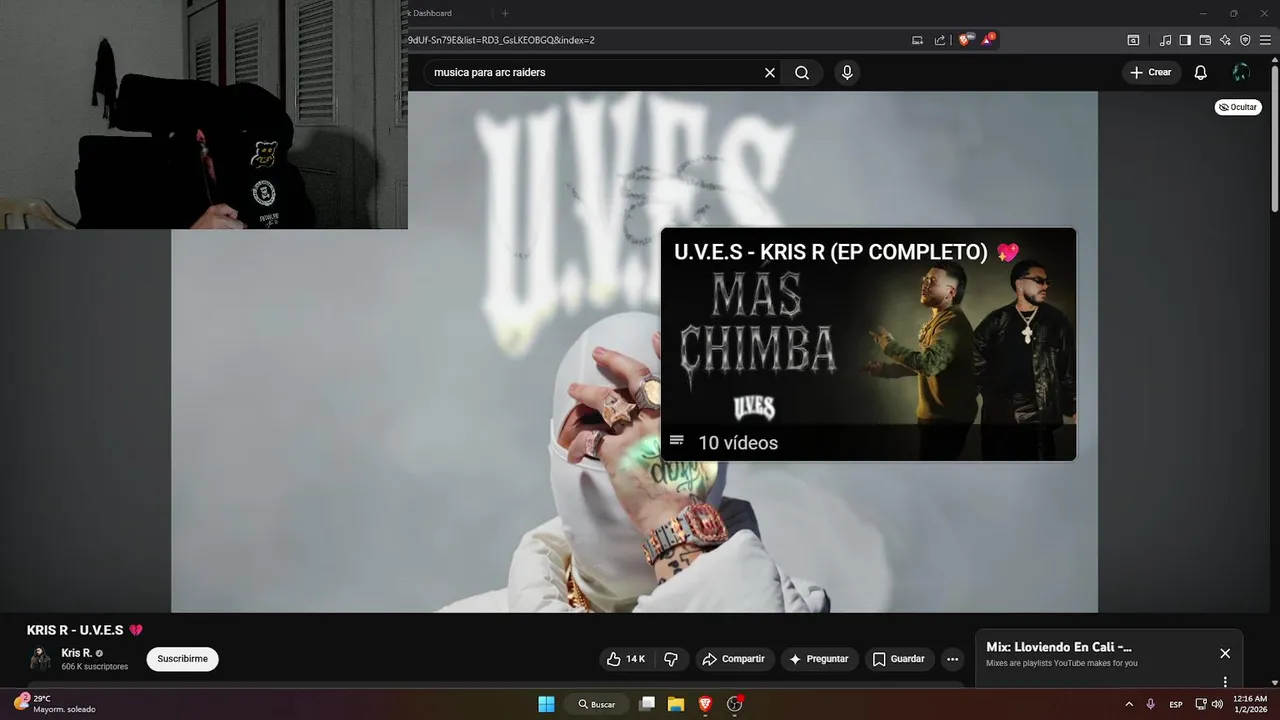
Task: Open the Kris R. channel name link
Action: [x=76, y=653]
